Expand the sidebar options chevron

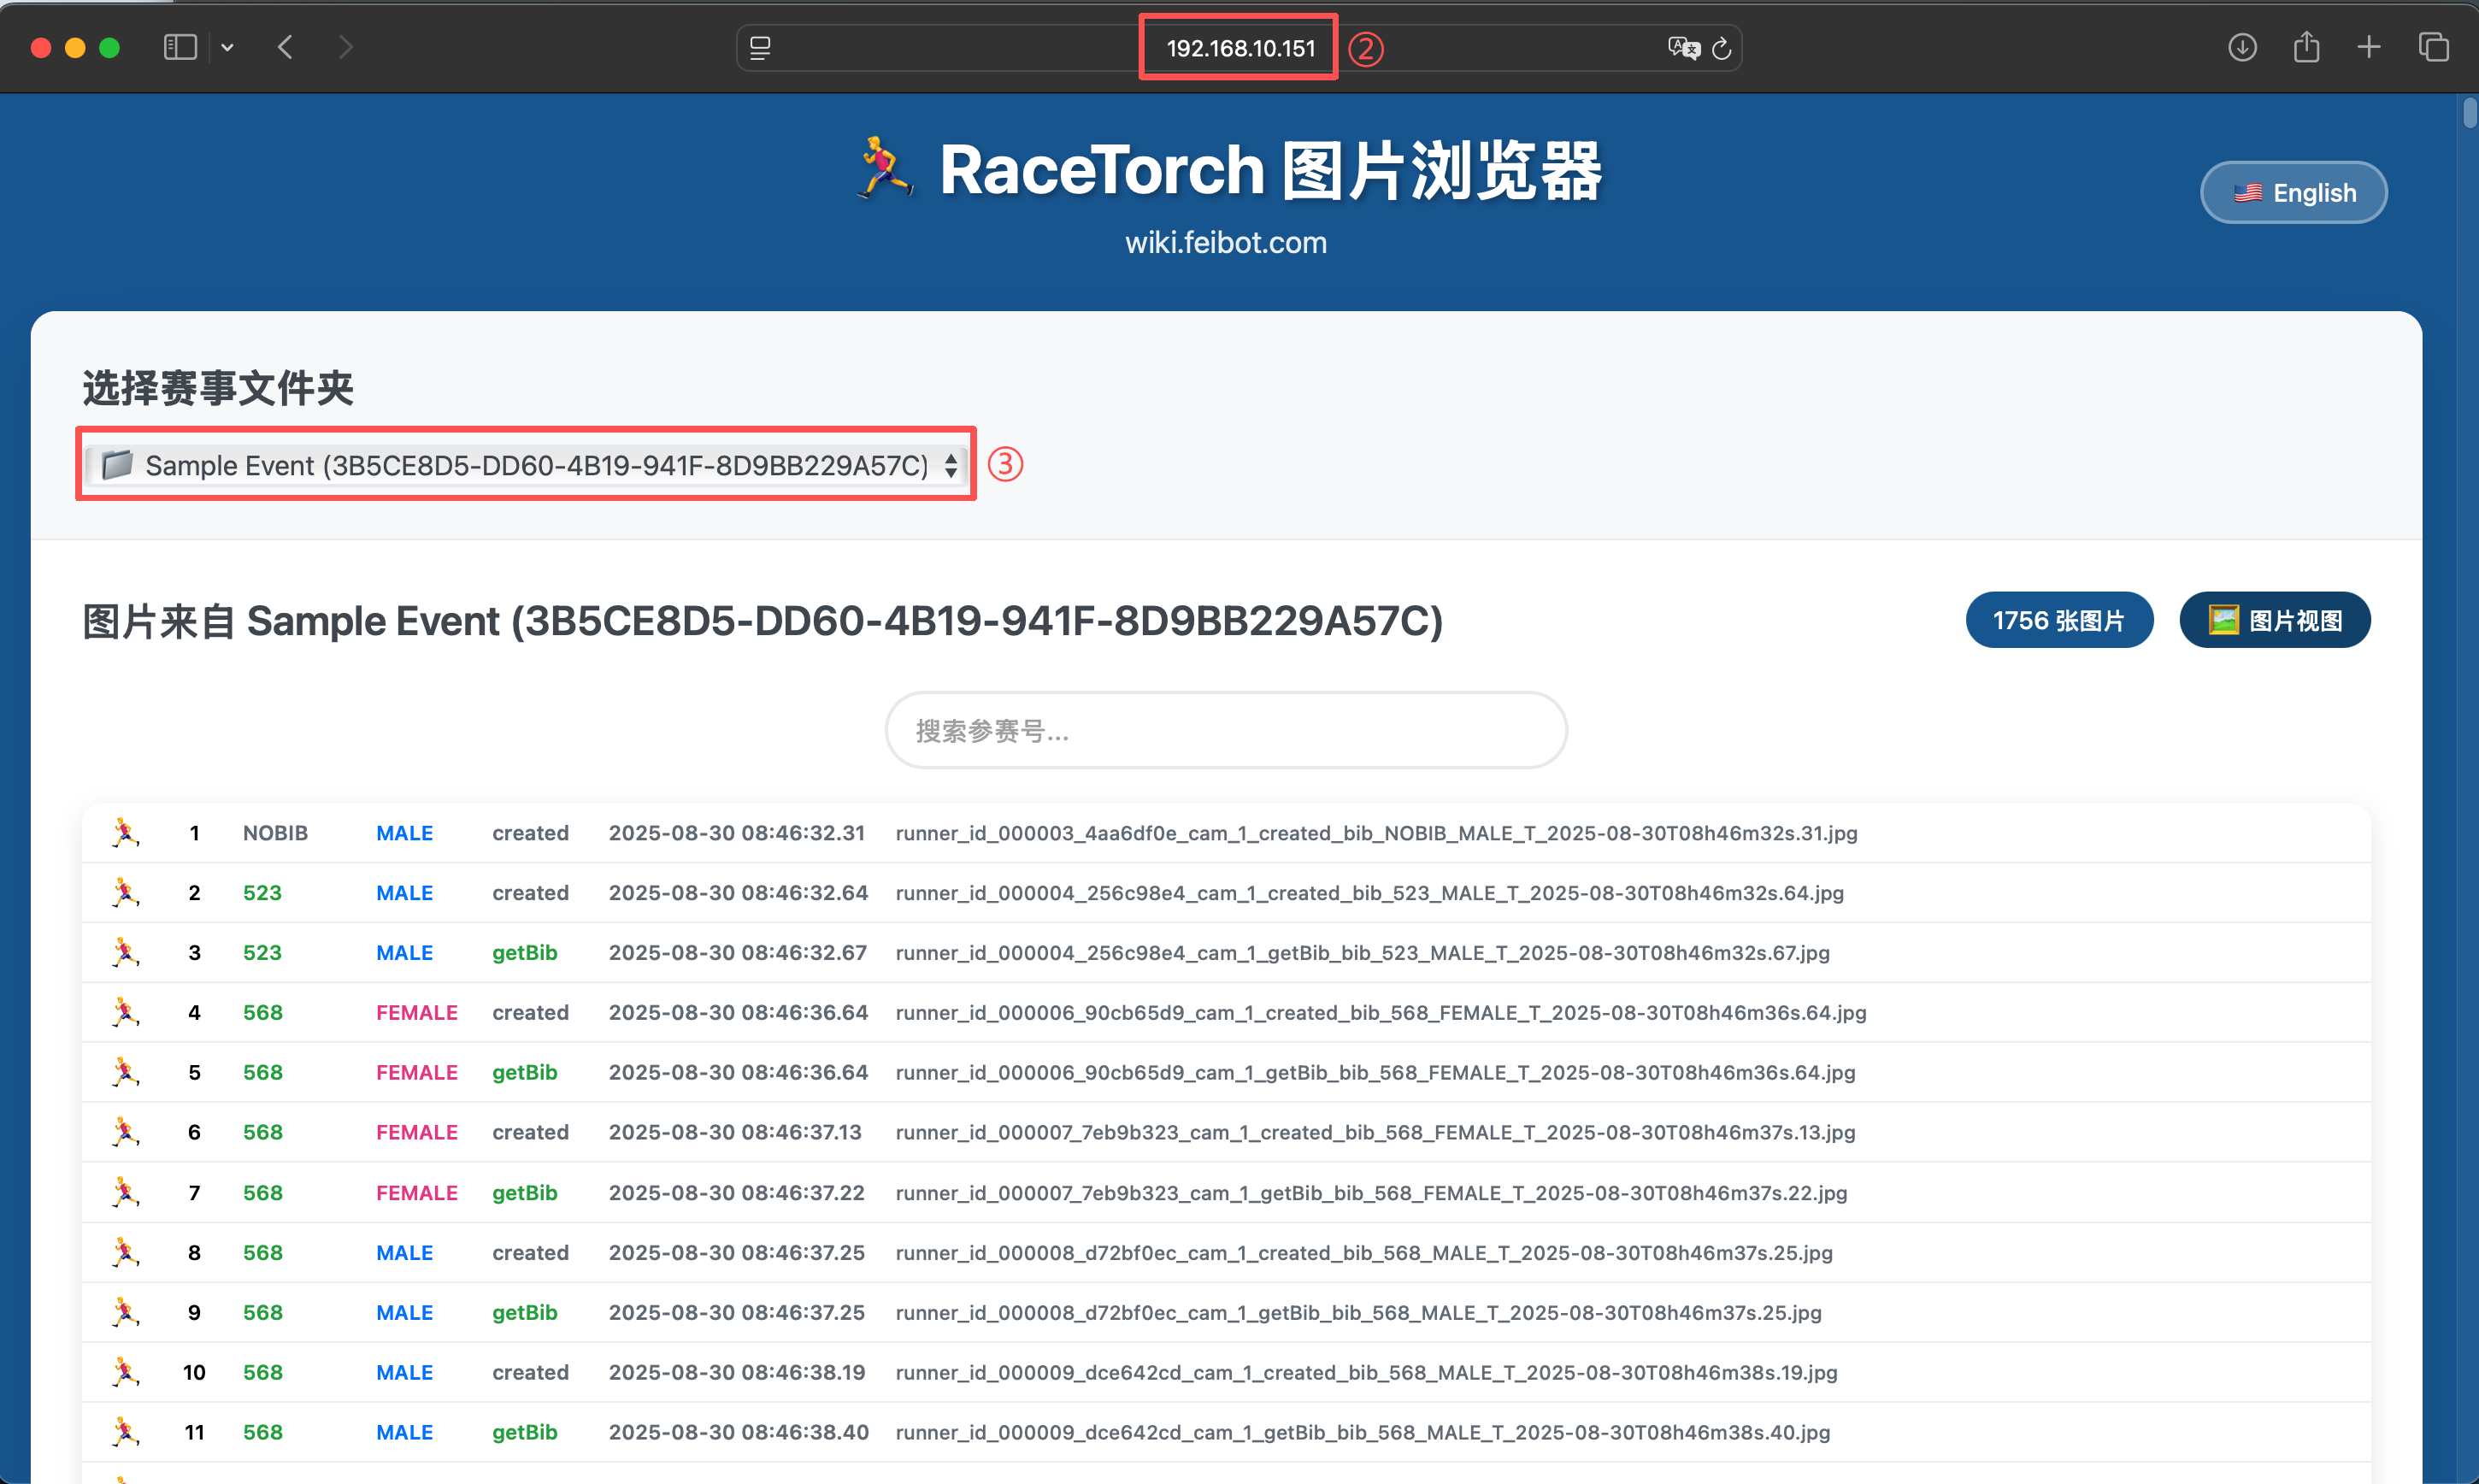coord(228,47)
